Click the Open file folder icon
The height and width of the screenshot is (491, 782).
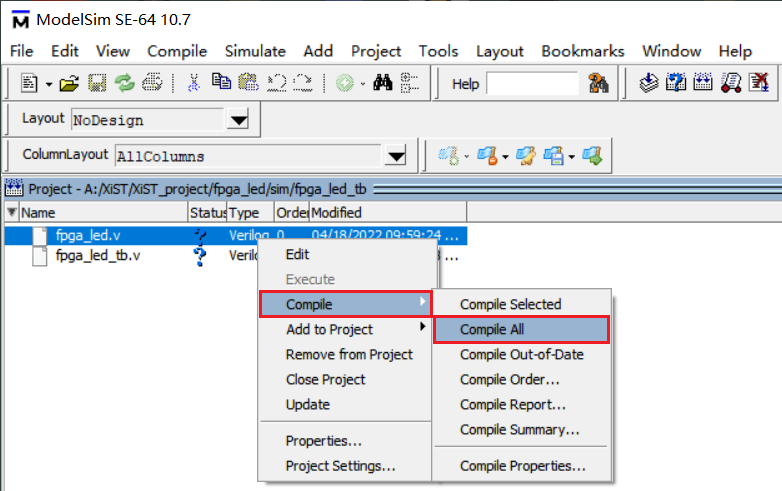pyautogui.click(x=69, y=84)
